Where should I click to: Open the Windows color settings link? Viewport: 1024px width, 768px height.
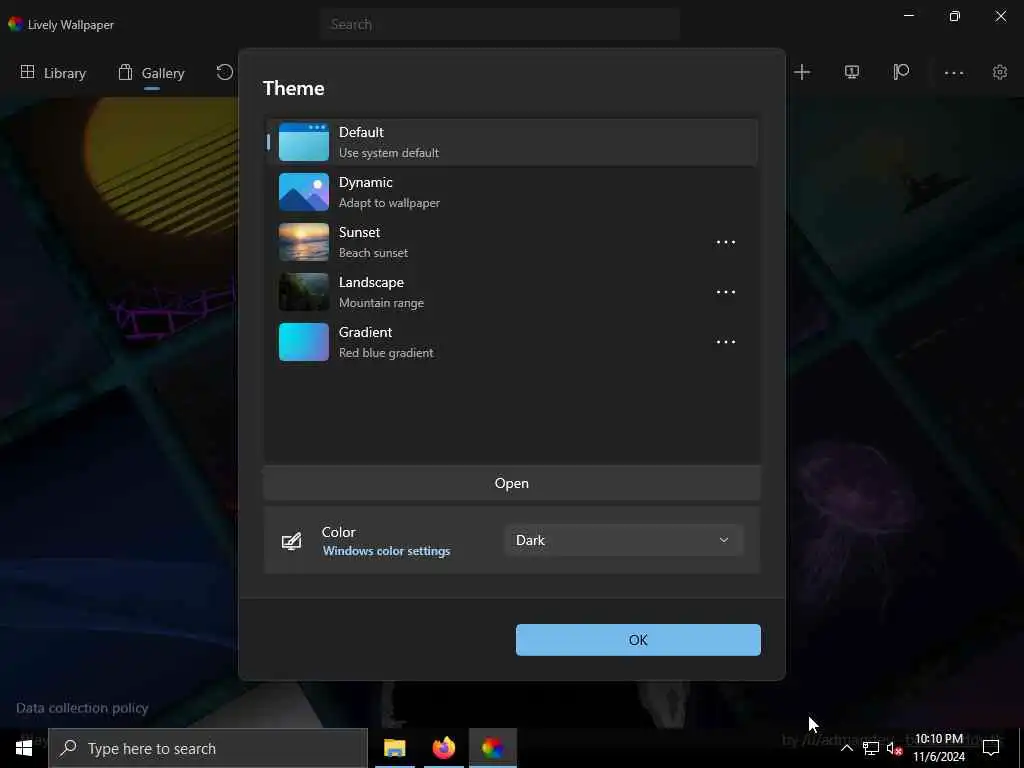(386, 551)
